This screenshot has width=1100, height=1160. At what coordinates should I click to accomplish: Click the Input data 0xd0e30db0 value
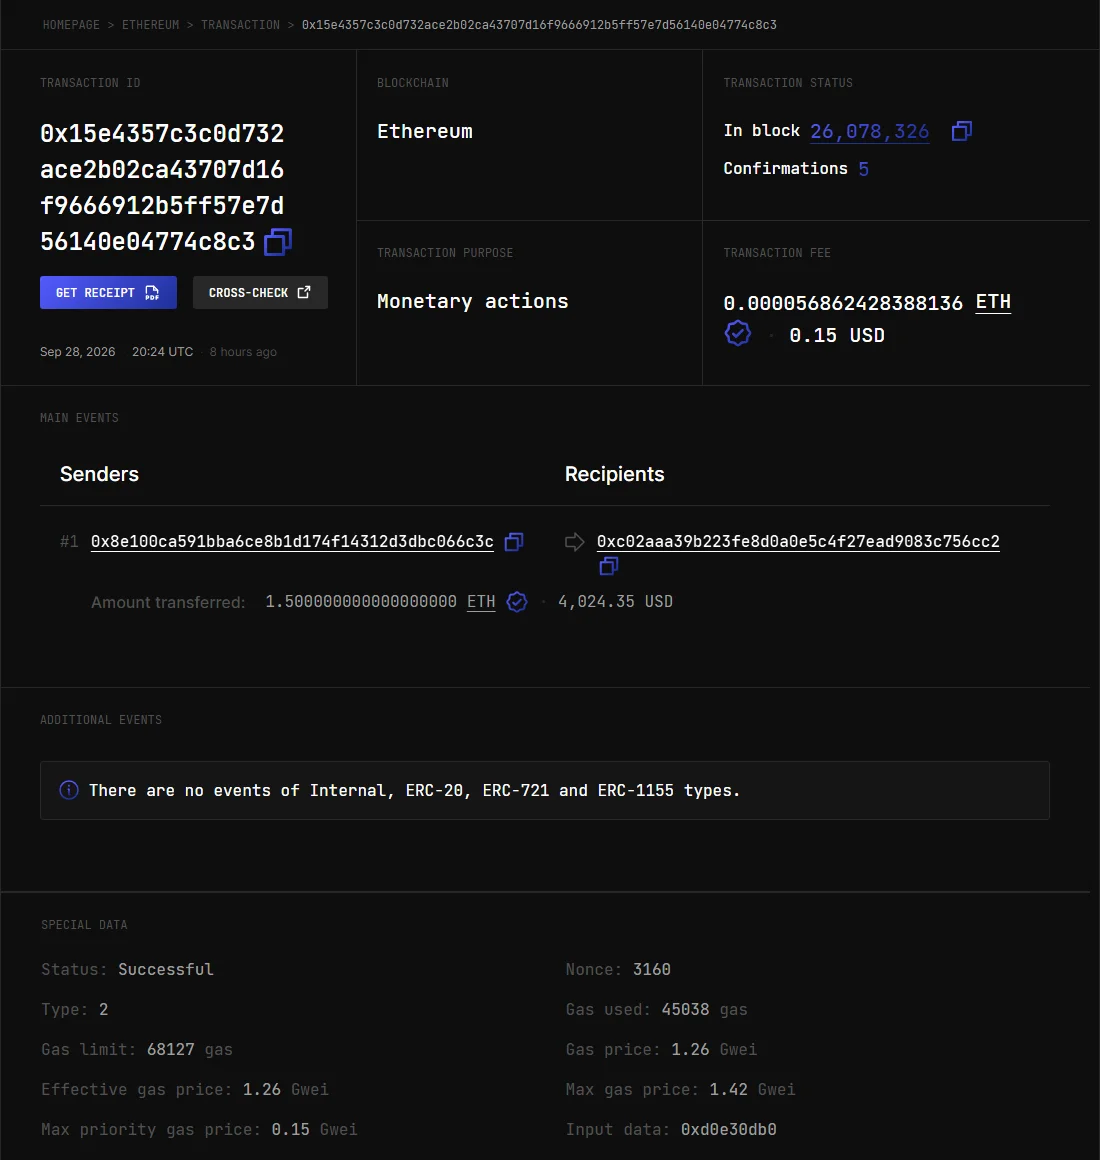pos(729,1129)
